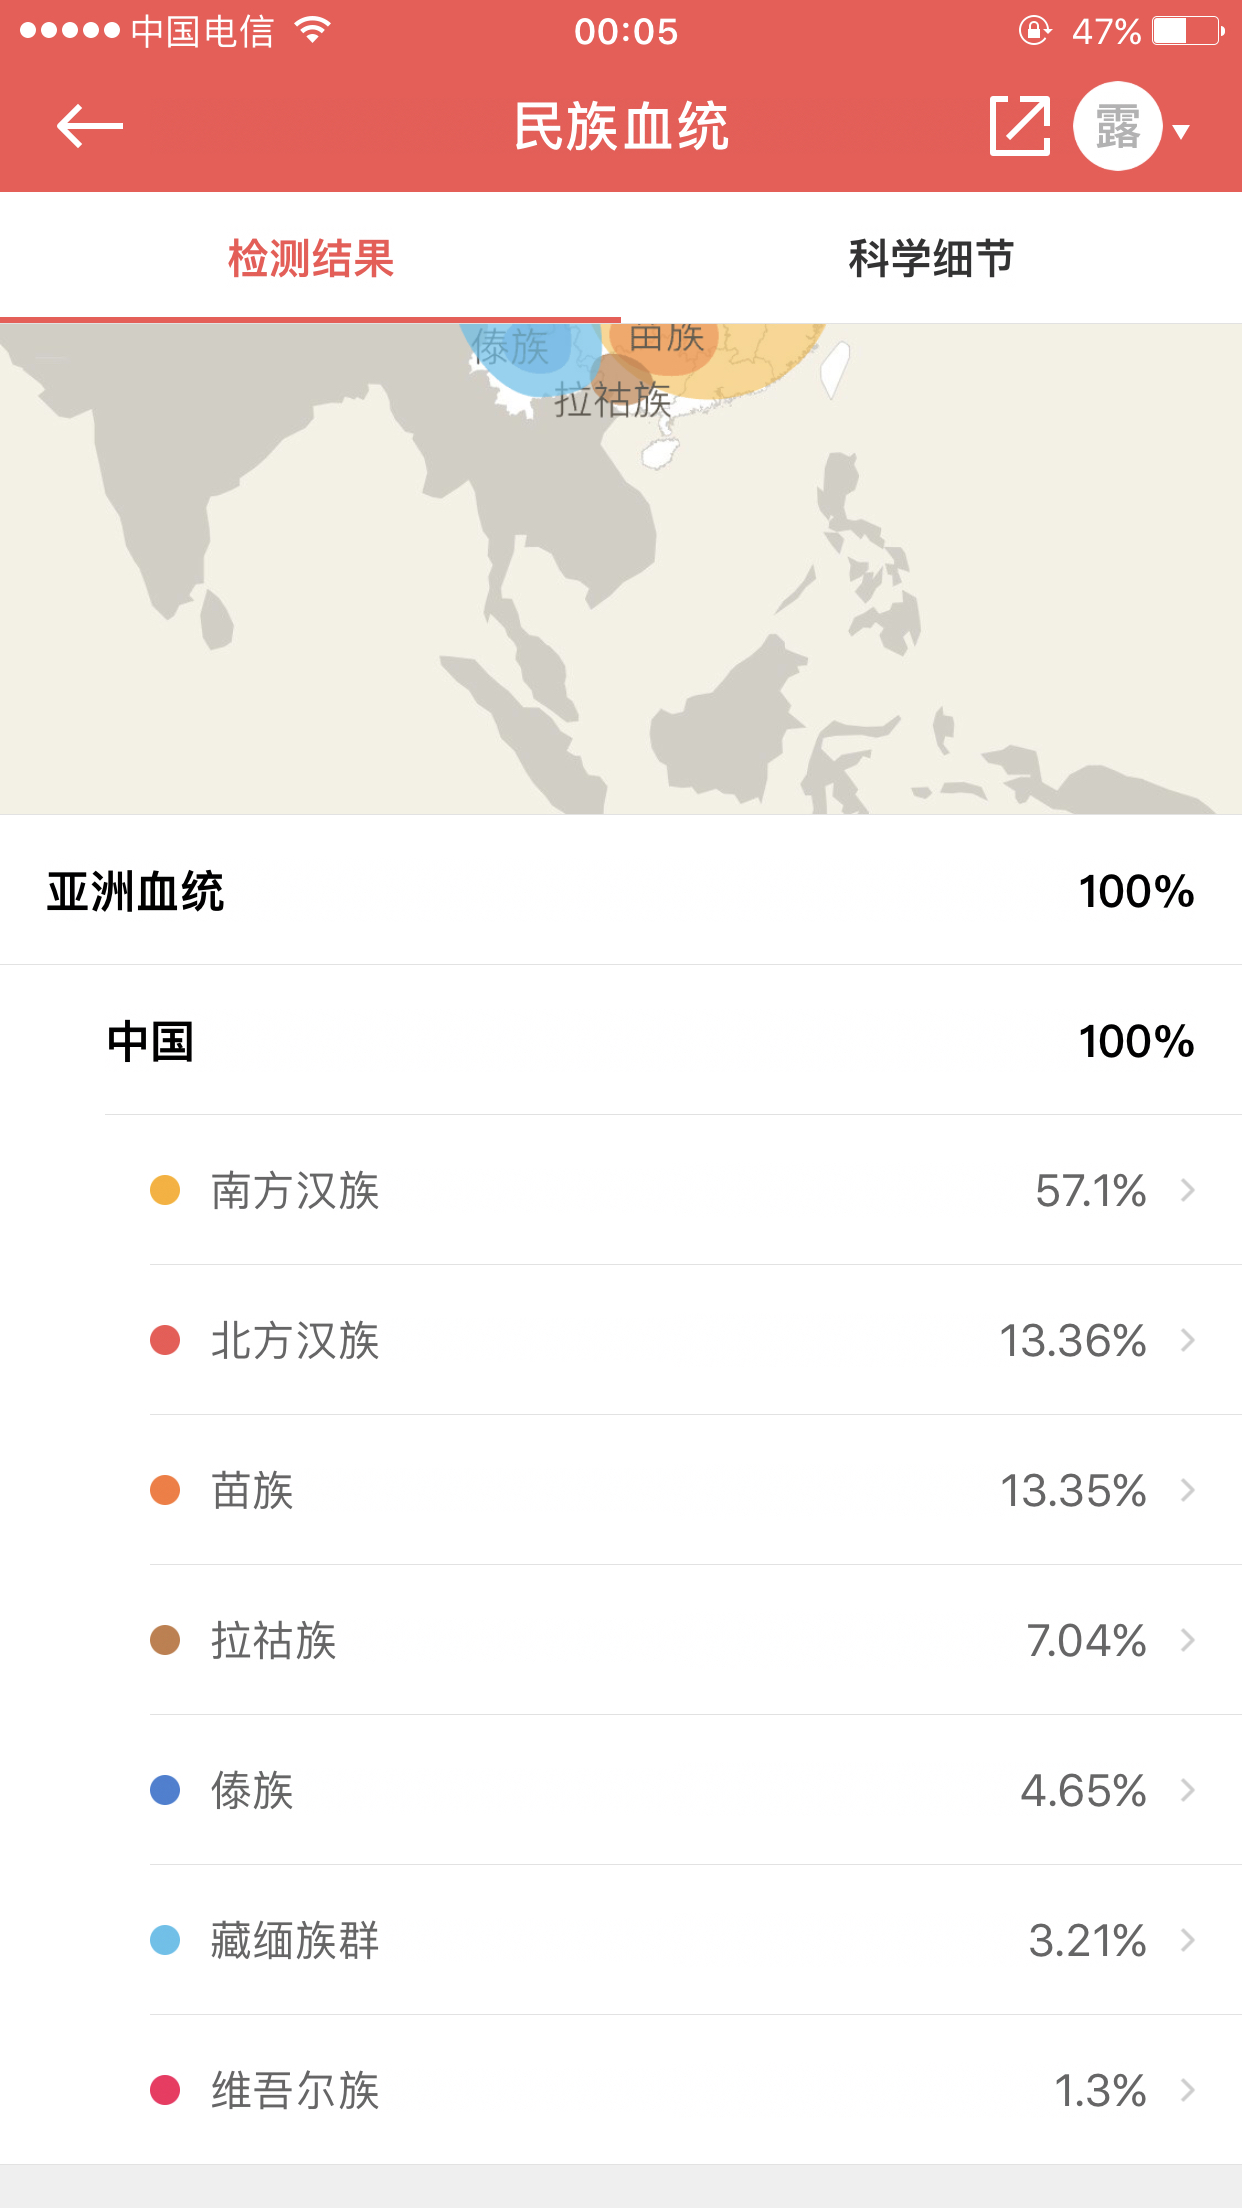
Task: Tap the 露 profile avatar
Action: point(1117,126)
